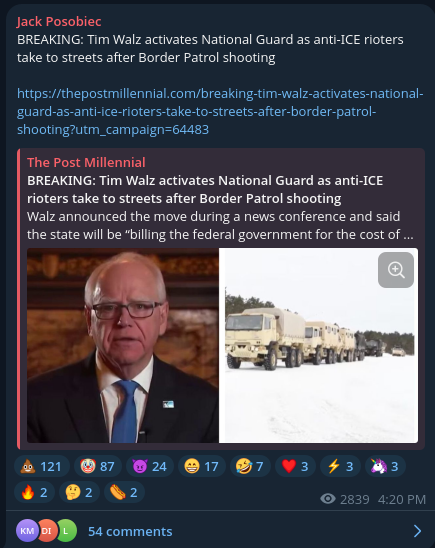Toggle the clown face reaction
Screen dimensions: 435x548
click(x=98, y=466)
